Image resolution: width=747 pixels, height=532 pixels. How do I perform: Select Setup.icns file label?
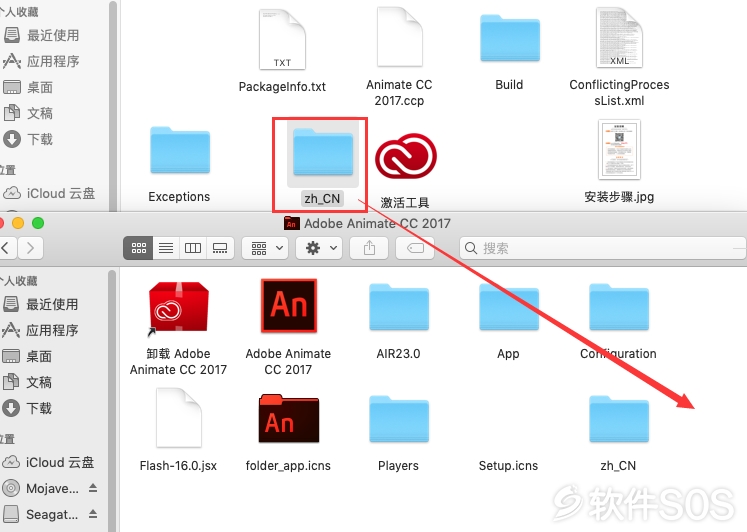tap(508, 465)
